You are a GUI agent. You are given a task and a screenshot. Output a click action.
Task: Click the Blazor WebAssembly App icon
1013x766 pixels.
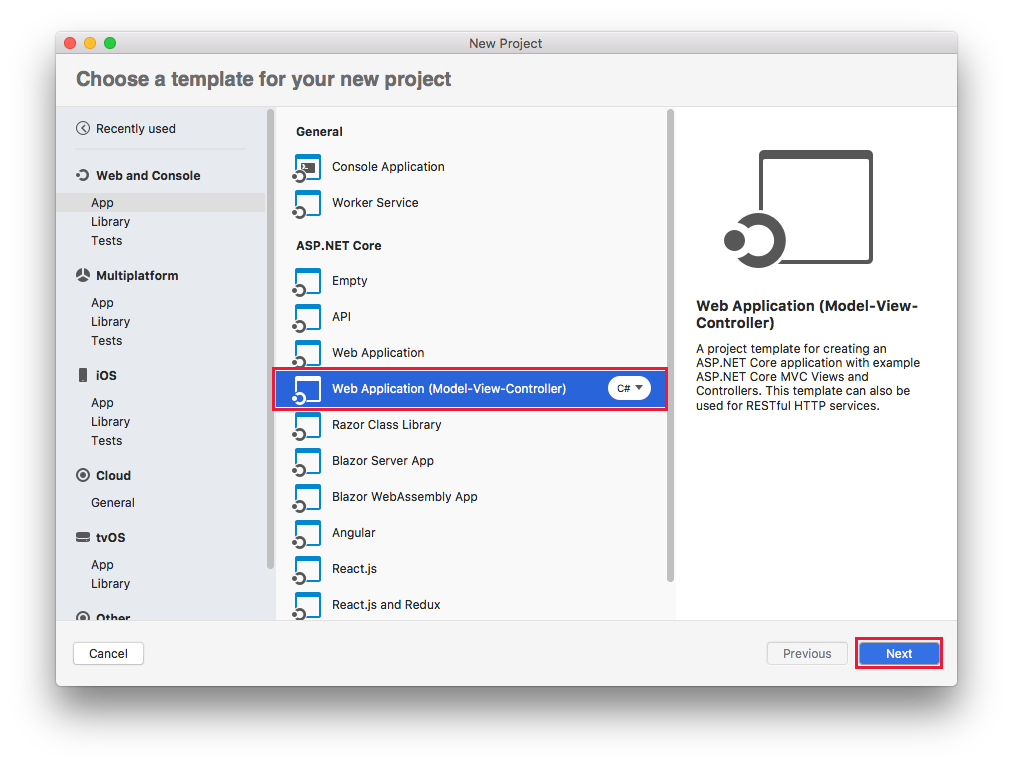pyautogui.click(x=306, y=497)
